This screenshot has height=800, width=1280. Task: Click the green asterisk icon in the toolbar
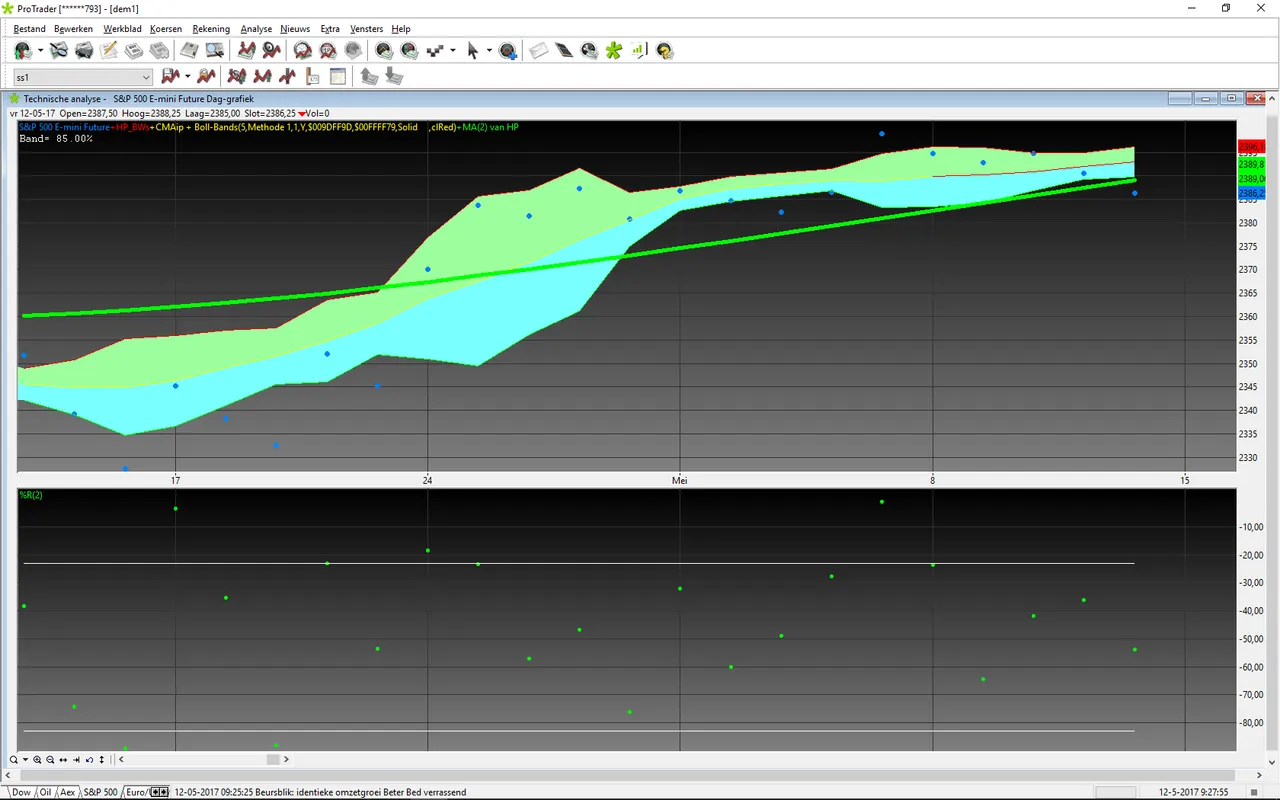tap(614, 50)
